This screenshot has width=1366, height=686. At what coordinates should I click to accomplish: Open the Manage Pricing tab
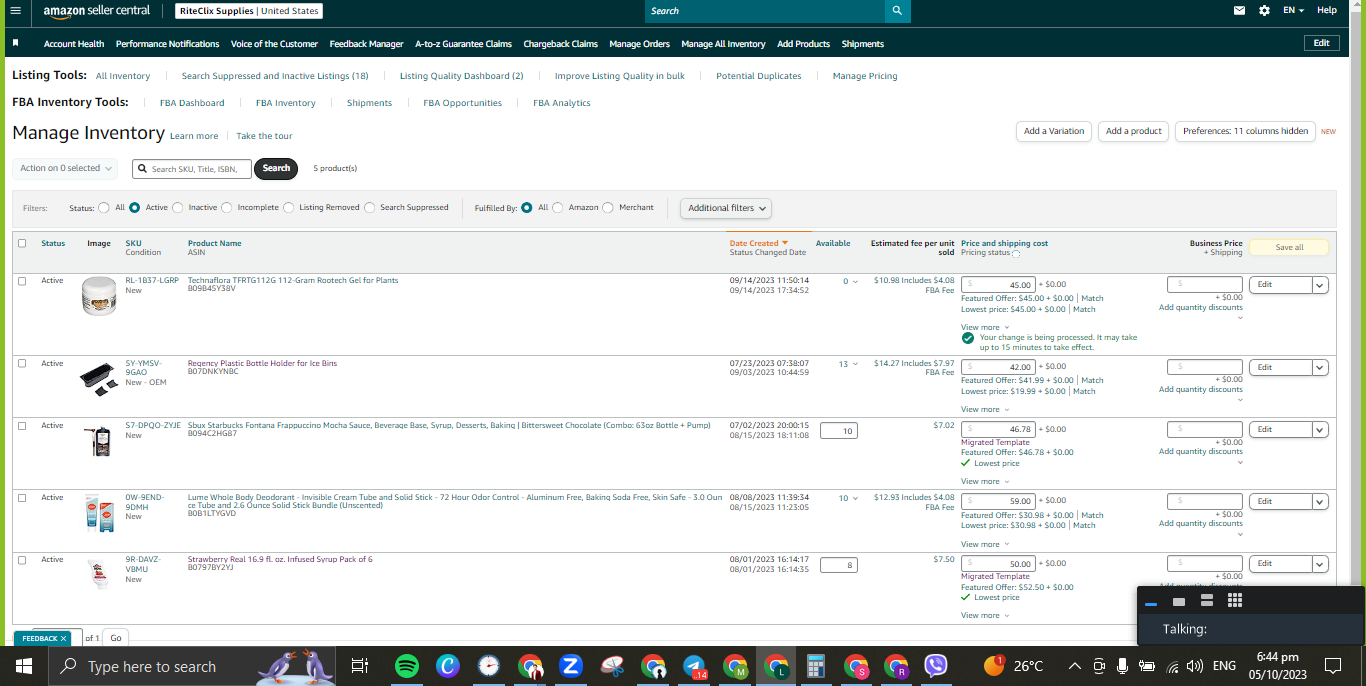[x=865, y=76]
